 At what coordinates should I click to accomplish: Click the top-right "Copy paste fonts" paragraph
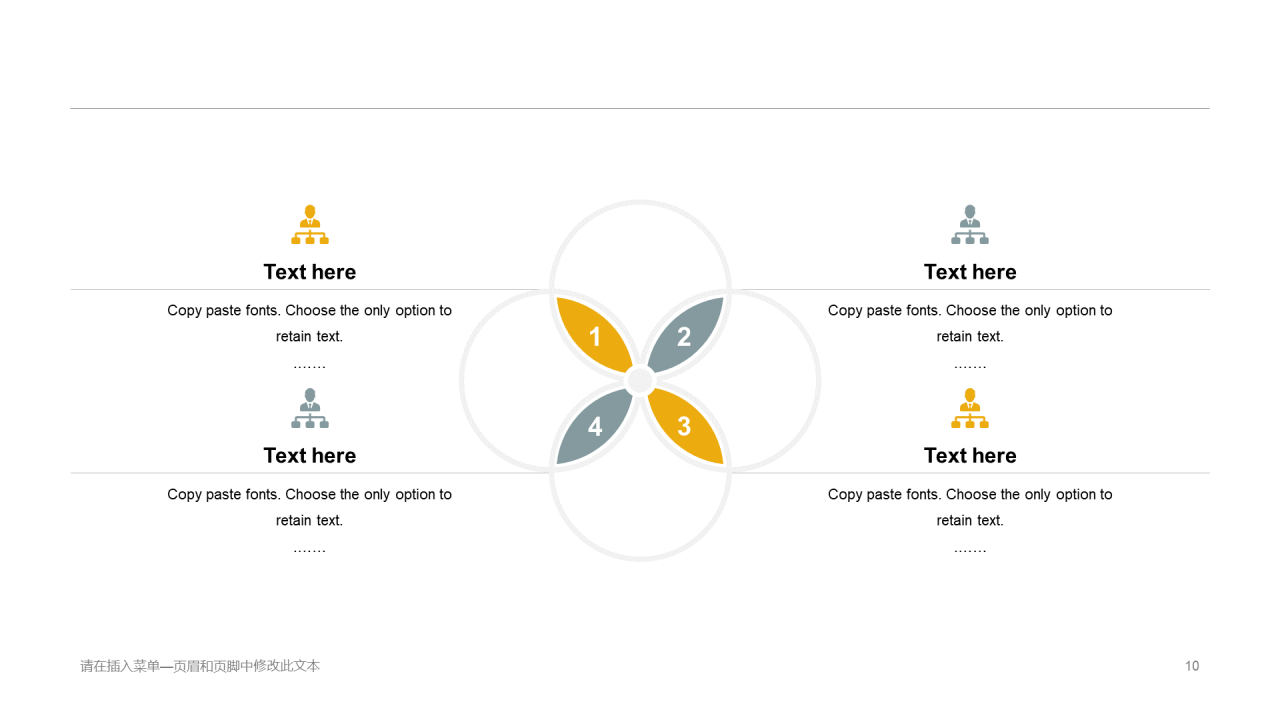(x=970, y=323)
